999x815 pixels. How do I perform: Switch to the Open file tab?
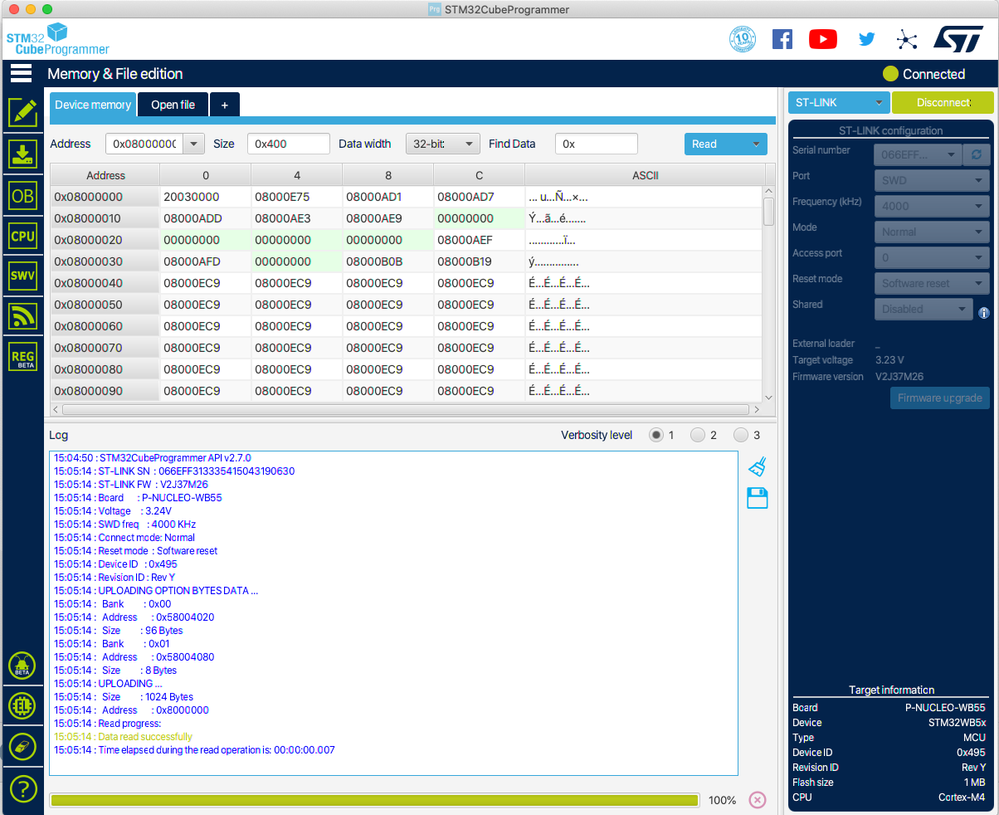point(173,105)
